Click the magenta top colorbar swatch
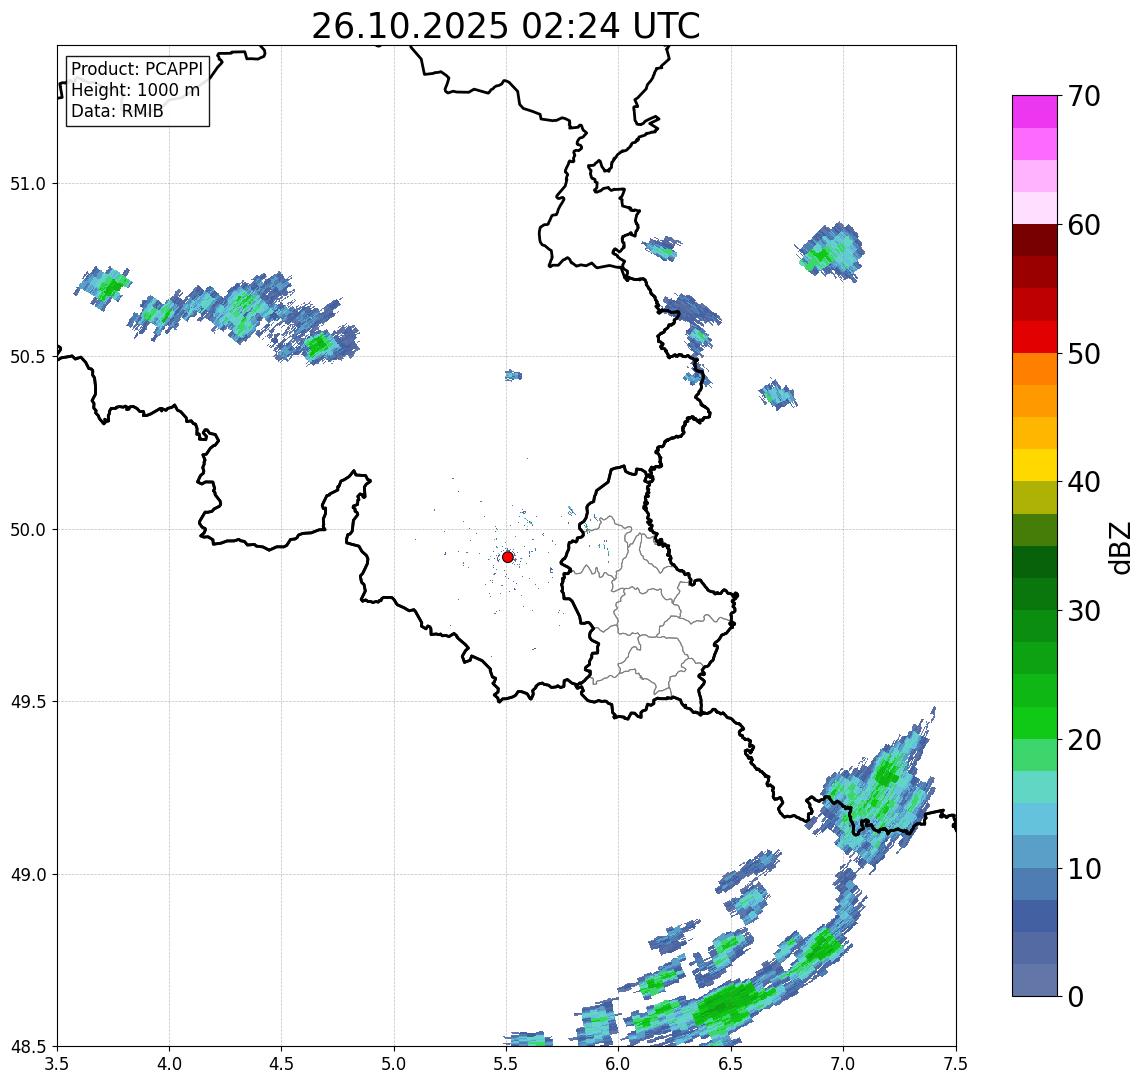Viewport: 1145px width, 1084px height. (x=1035, y=112)
